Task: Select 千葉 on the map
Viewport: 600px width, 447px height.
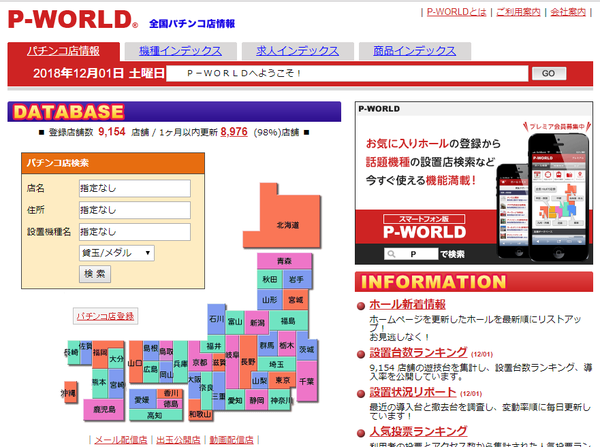Action: (x=307, y=381)
